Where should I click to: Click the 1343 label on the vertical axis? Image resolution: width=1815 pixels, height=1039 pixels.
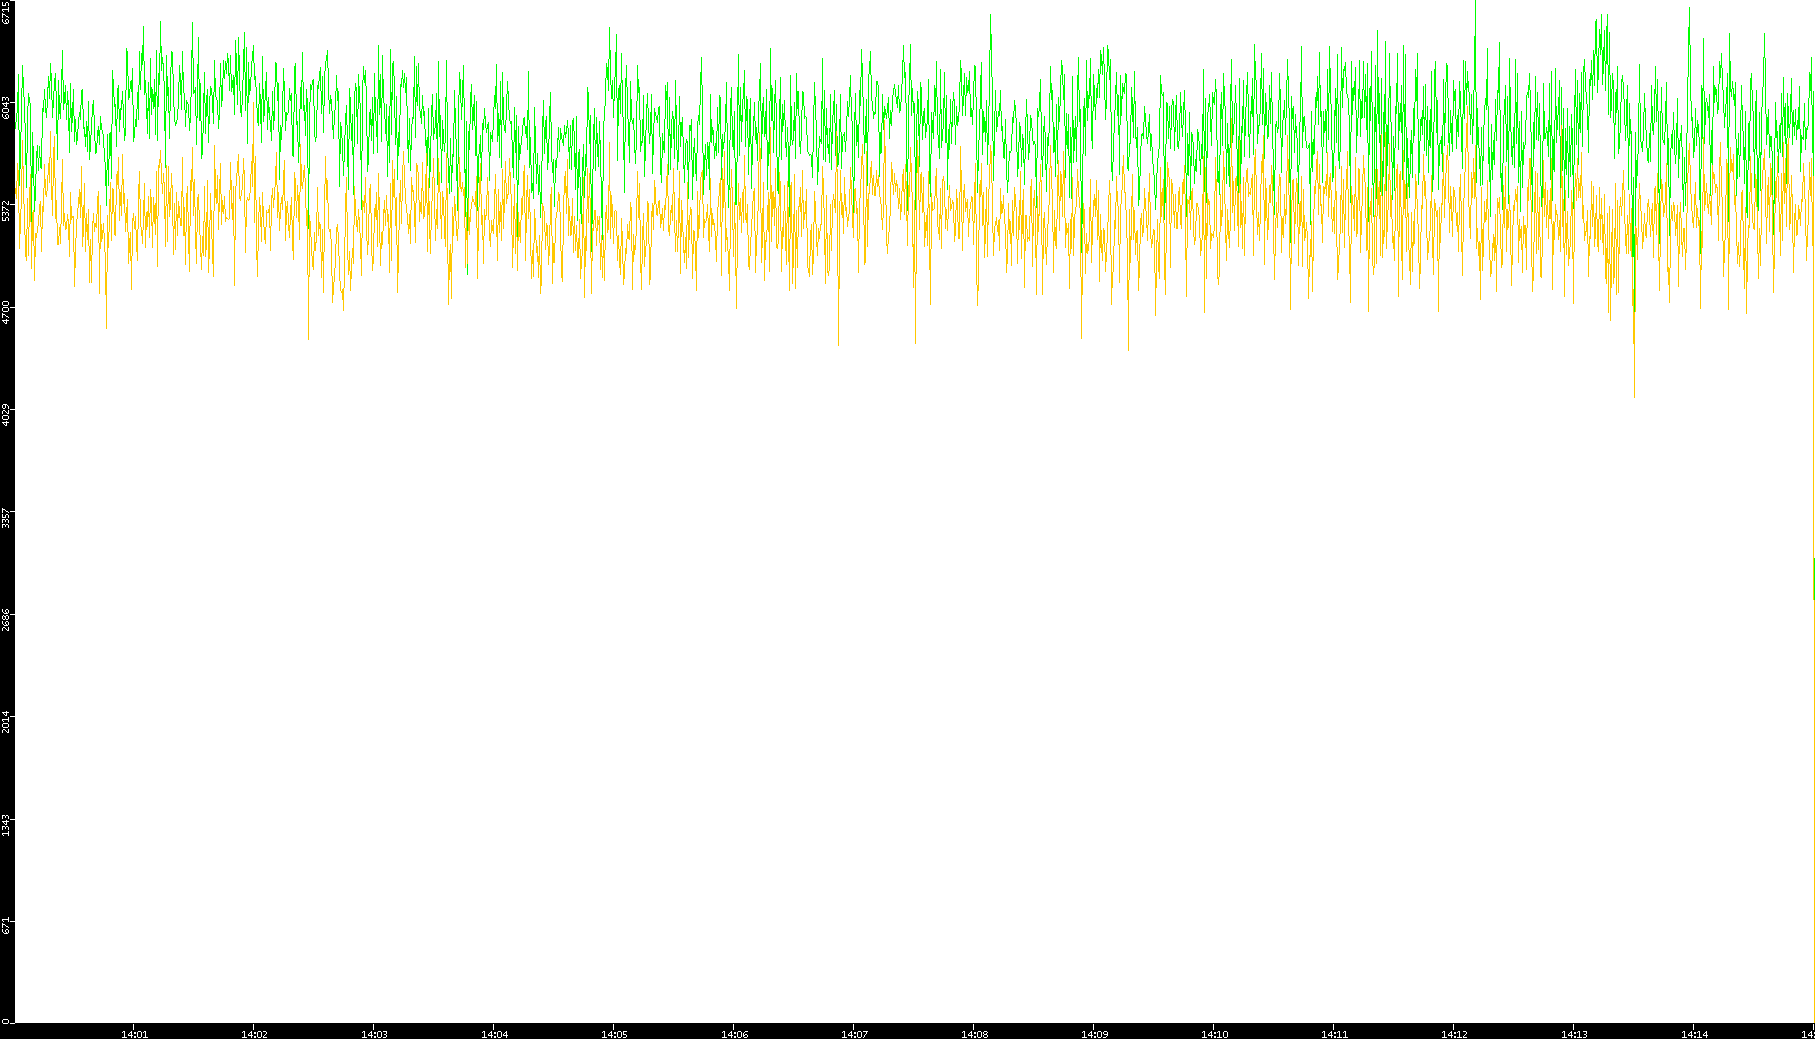(x=6, y=825)
